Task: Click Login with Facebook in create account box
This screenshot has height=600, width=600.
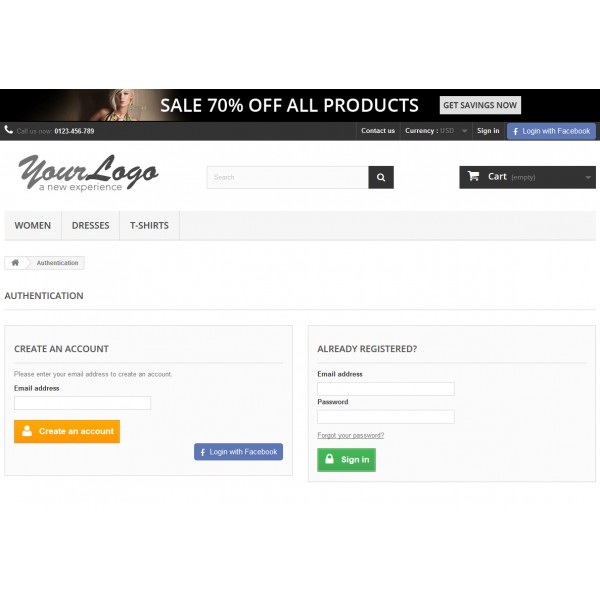Action: tap(238, 452)
